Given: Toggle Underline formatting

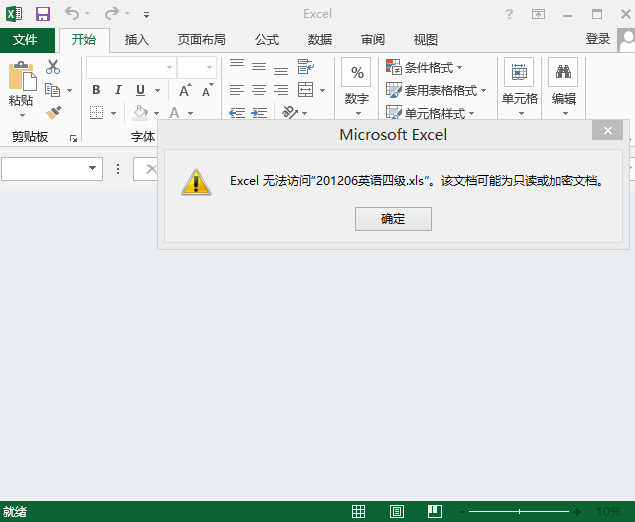Looking at the screenshot, I should click(x=140, y=90).
